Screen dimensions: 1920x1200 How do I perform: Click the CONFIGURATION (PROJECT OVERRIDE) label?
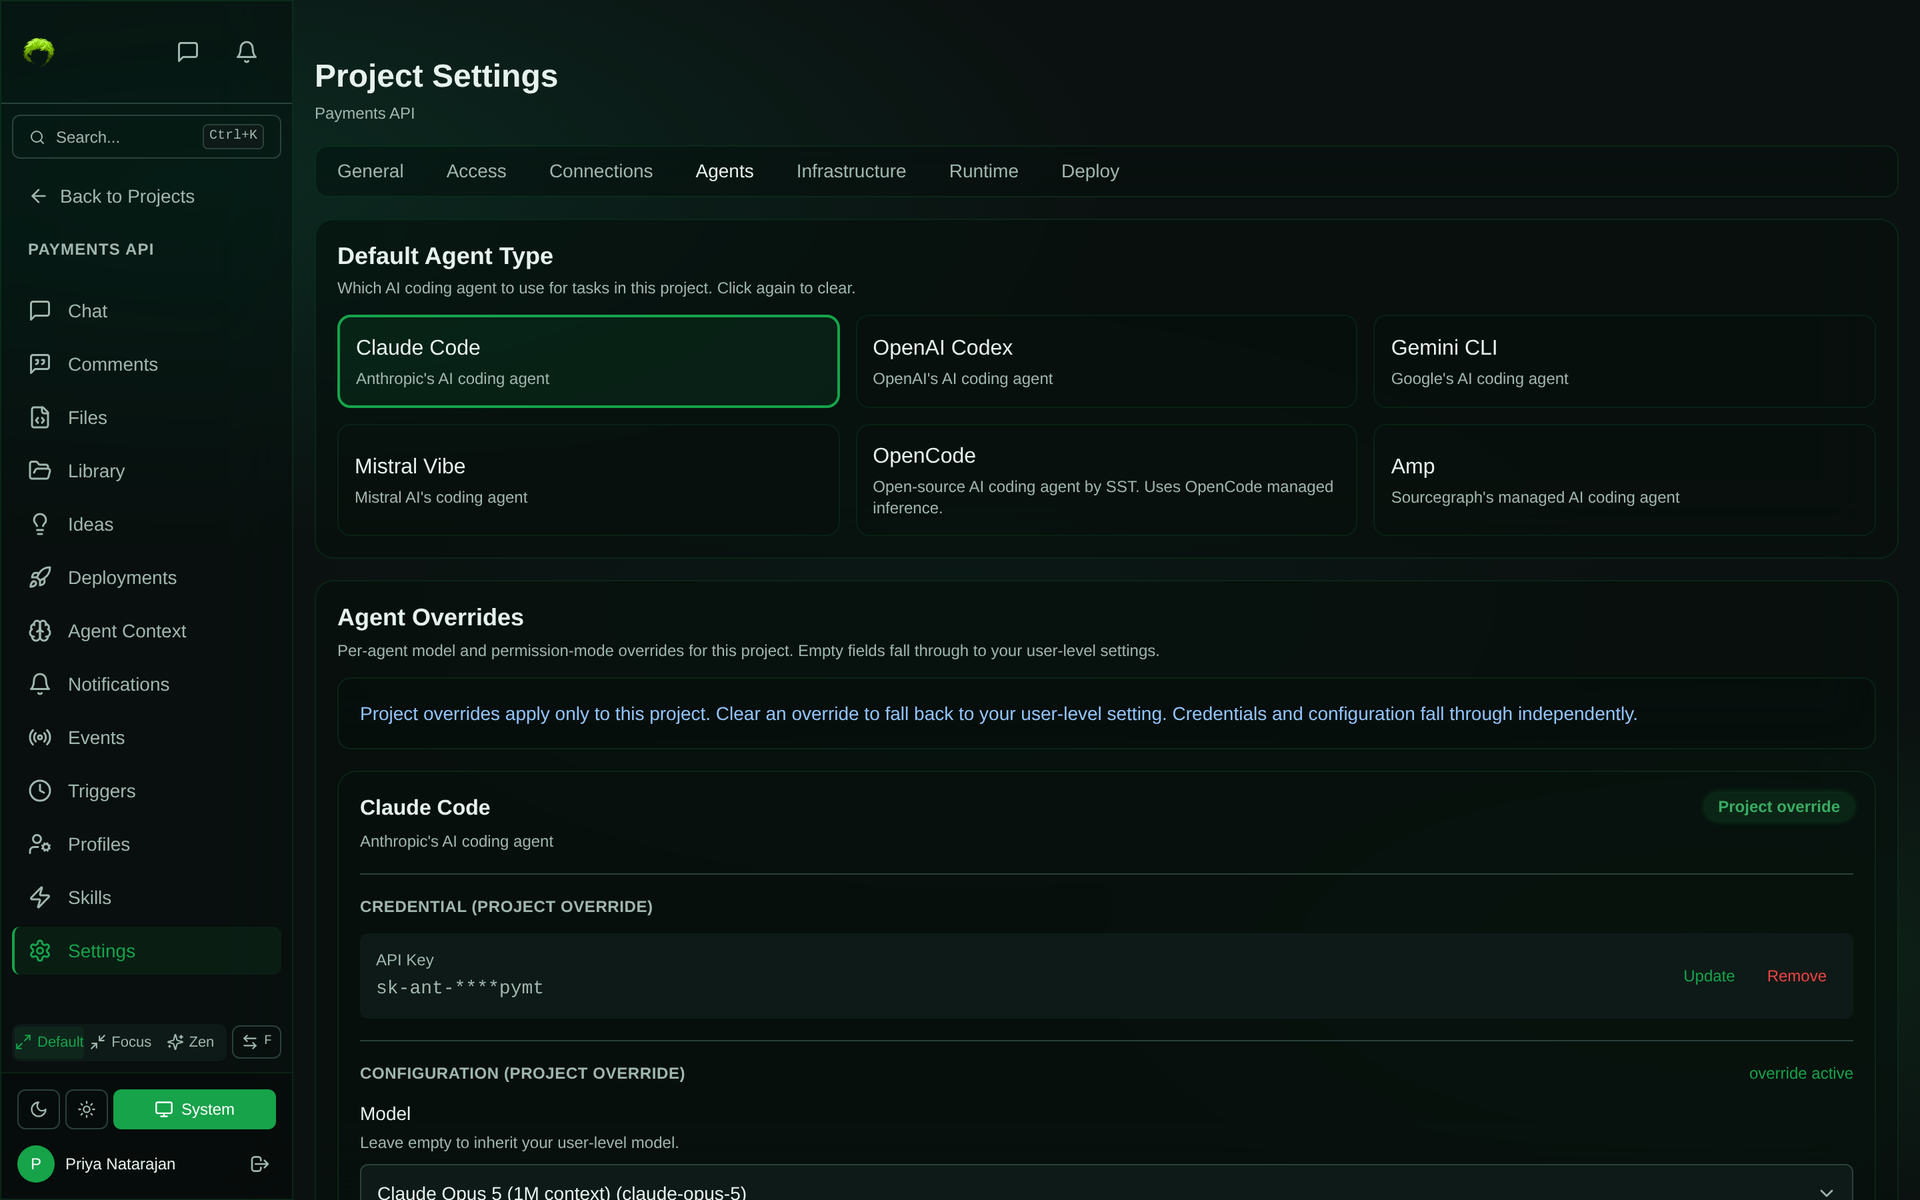tap(522, 1073)
